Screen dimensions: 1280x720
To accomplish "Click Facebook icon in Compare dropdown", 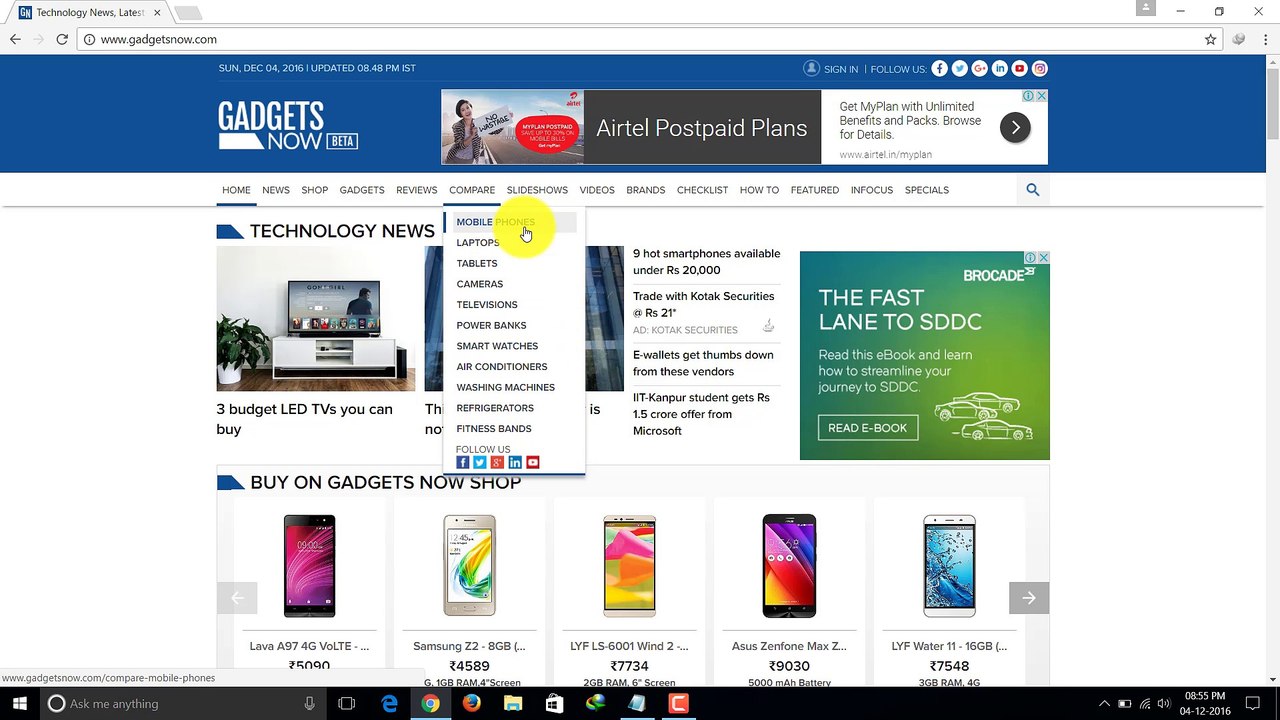I will coord(463,462).
